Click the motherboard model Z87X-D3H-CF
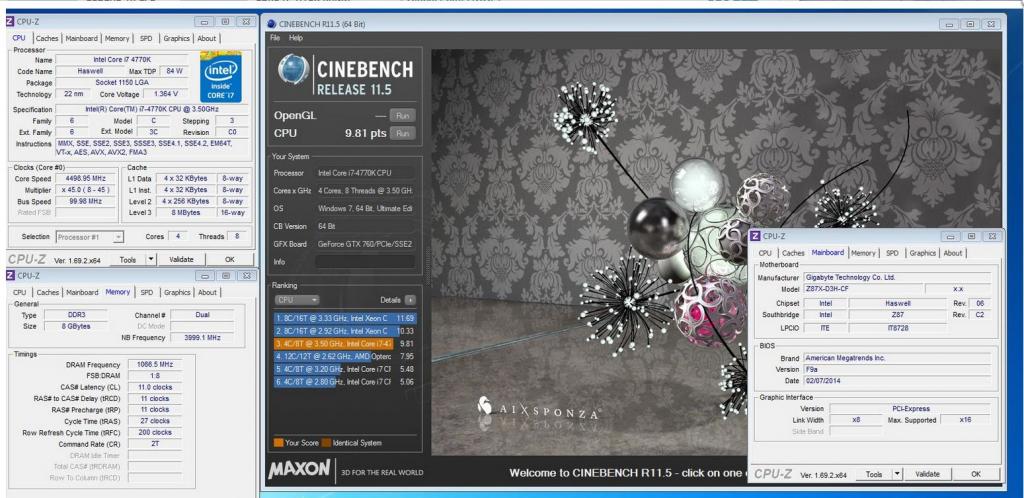 coord(863,289)
